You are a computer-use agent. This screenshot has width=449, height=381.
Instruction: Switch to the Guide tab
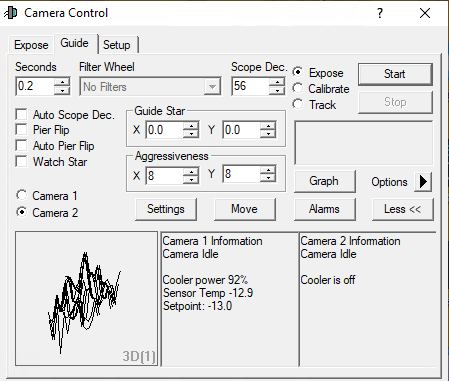[x=75, y=43]
